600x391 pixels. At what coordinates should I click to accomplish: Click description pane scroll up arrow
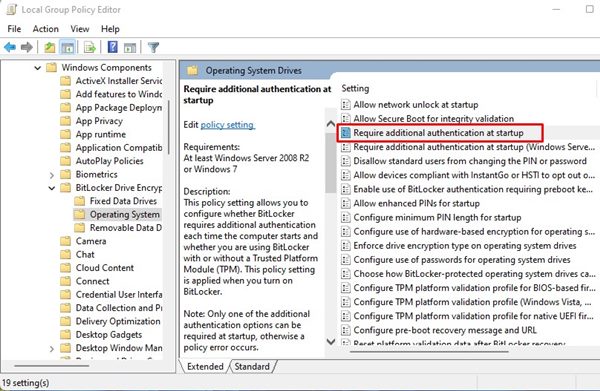tap(331, 124)
